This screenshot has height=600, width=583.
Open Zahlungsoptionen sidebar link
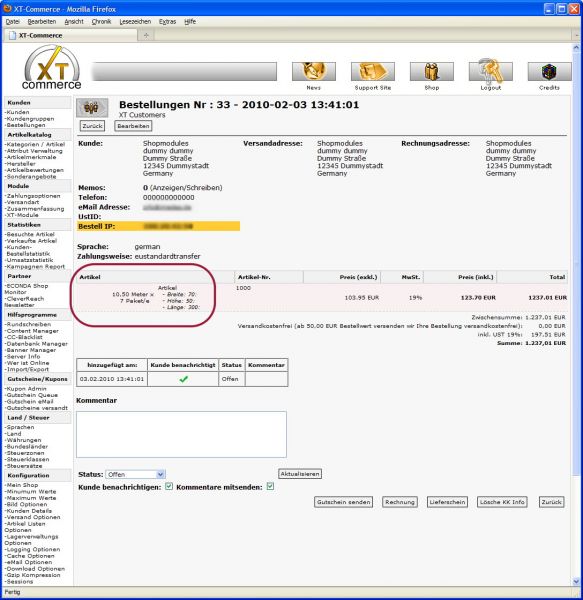click(33, 196)
